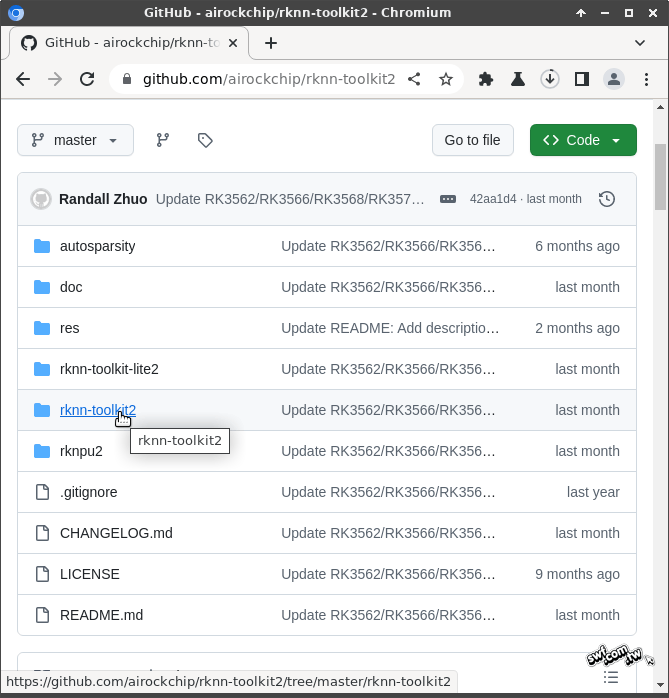Click the rknpu2 folder icon
The image size is (669, 698).
pyautogui.click(x=42, y=451)
